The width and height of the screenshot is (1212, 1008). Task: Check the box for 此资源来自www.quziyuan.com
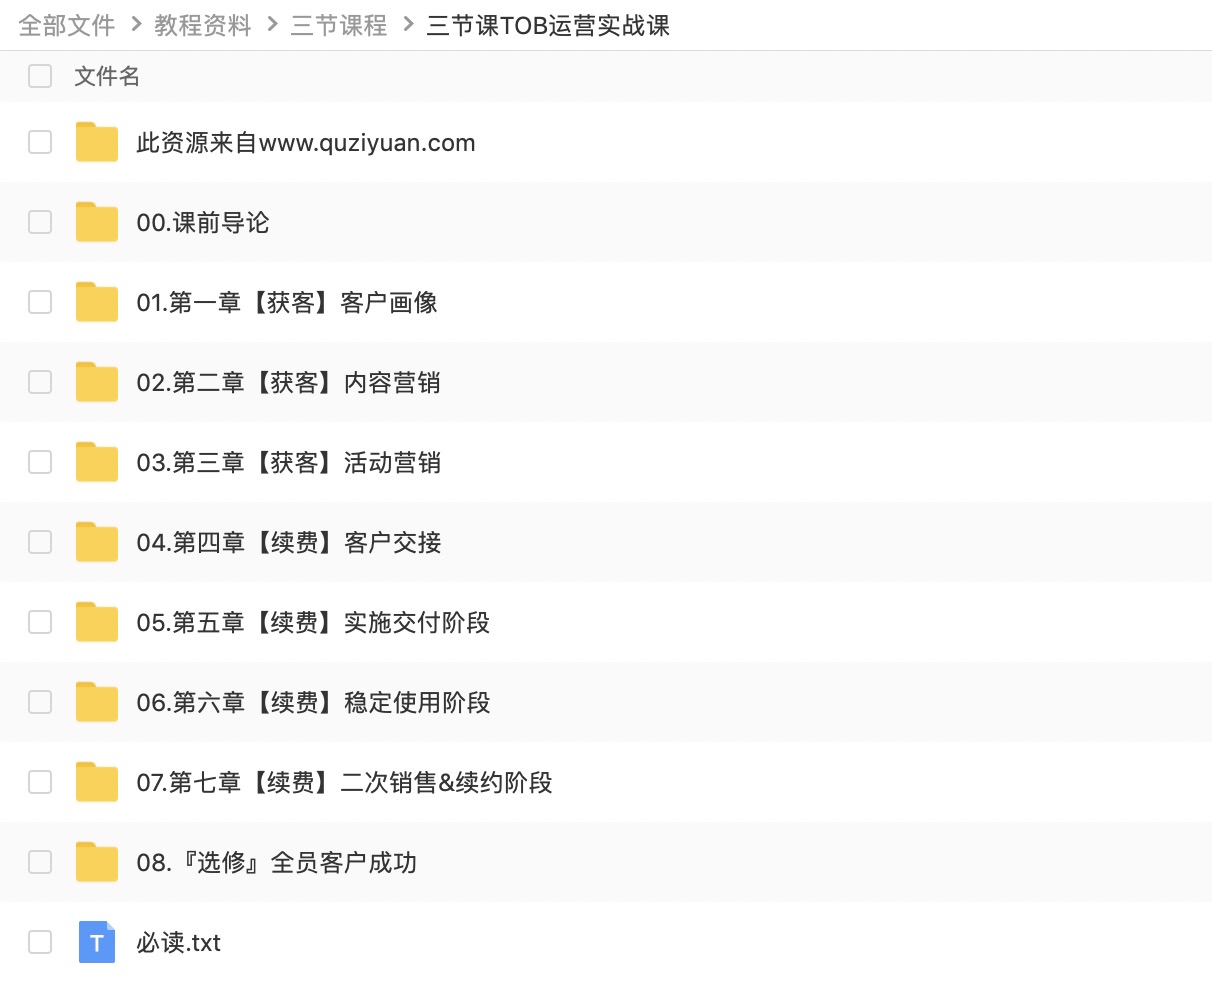[x=40, y=142]
